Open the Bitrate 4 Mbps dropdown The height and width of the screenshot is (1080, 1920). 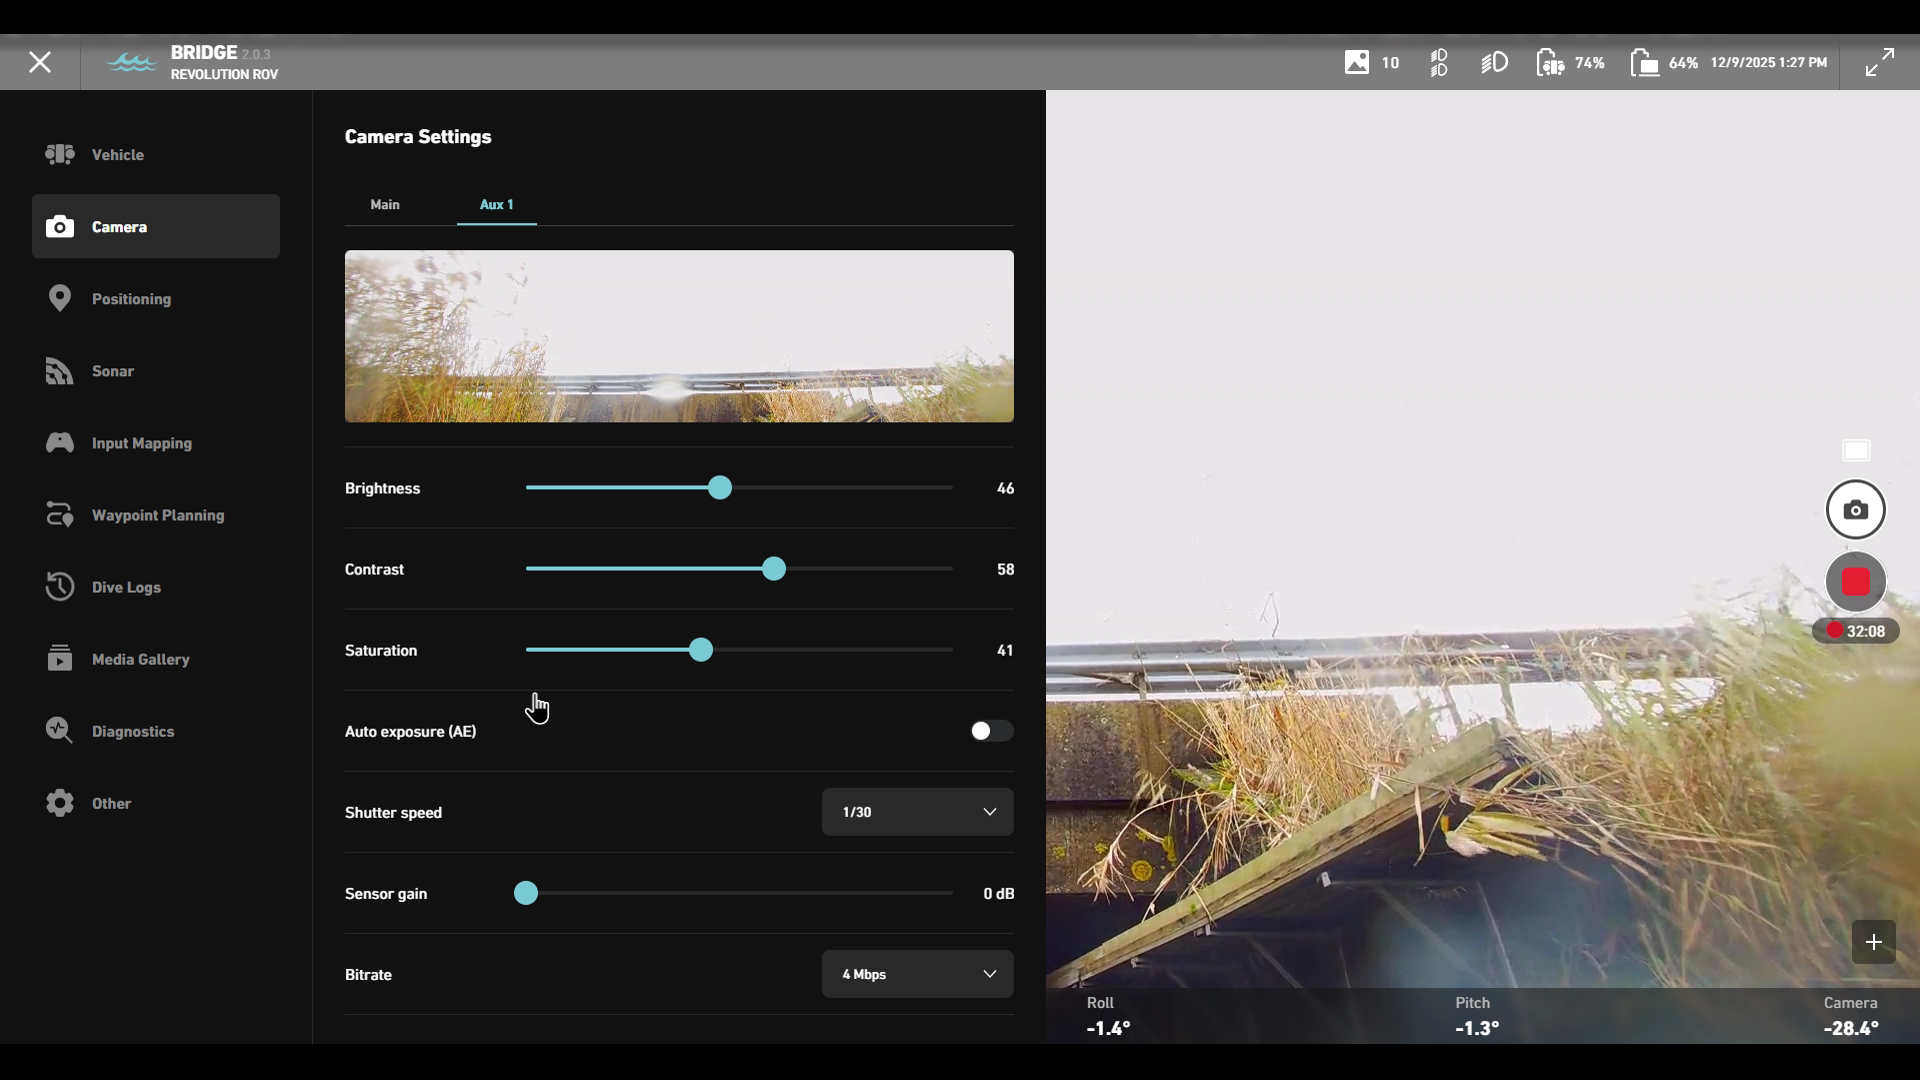(x=917, y=974)
